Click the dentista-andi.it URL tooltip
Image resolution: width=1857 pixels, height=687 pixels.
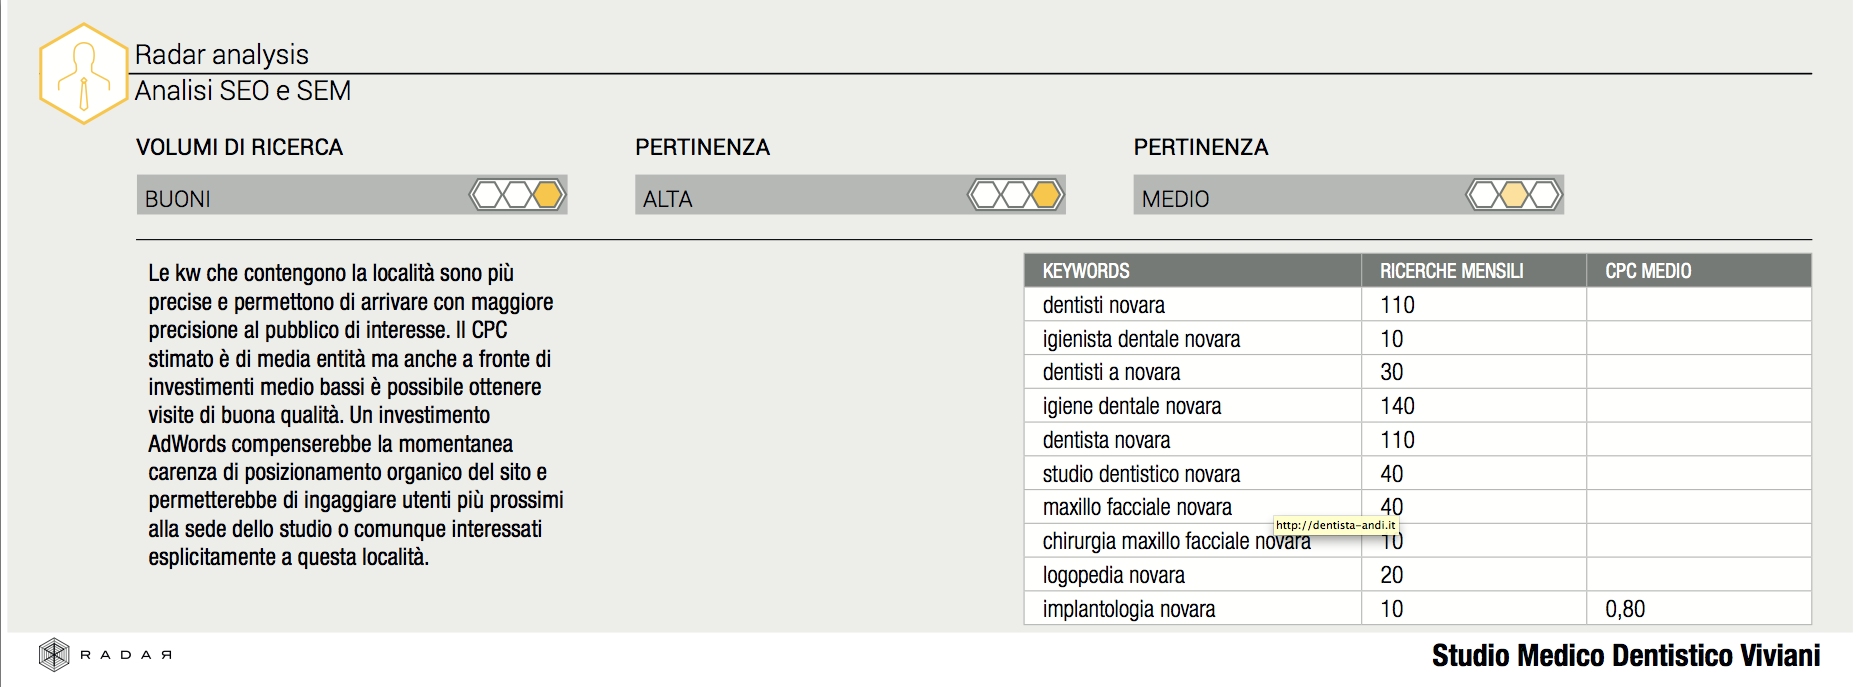point(1335,525)
